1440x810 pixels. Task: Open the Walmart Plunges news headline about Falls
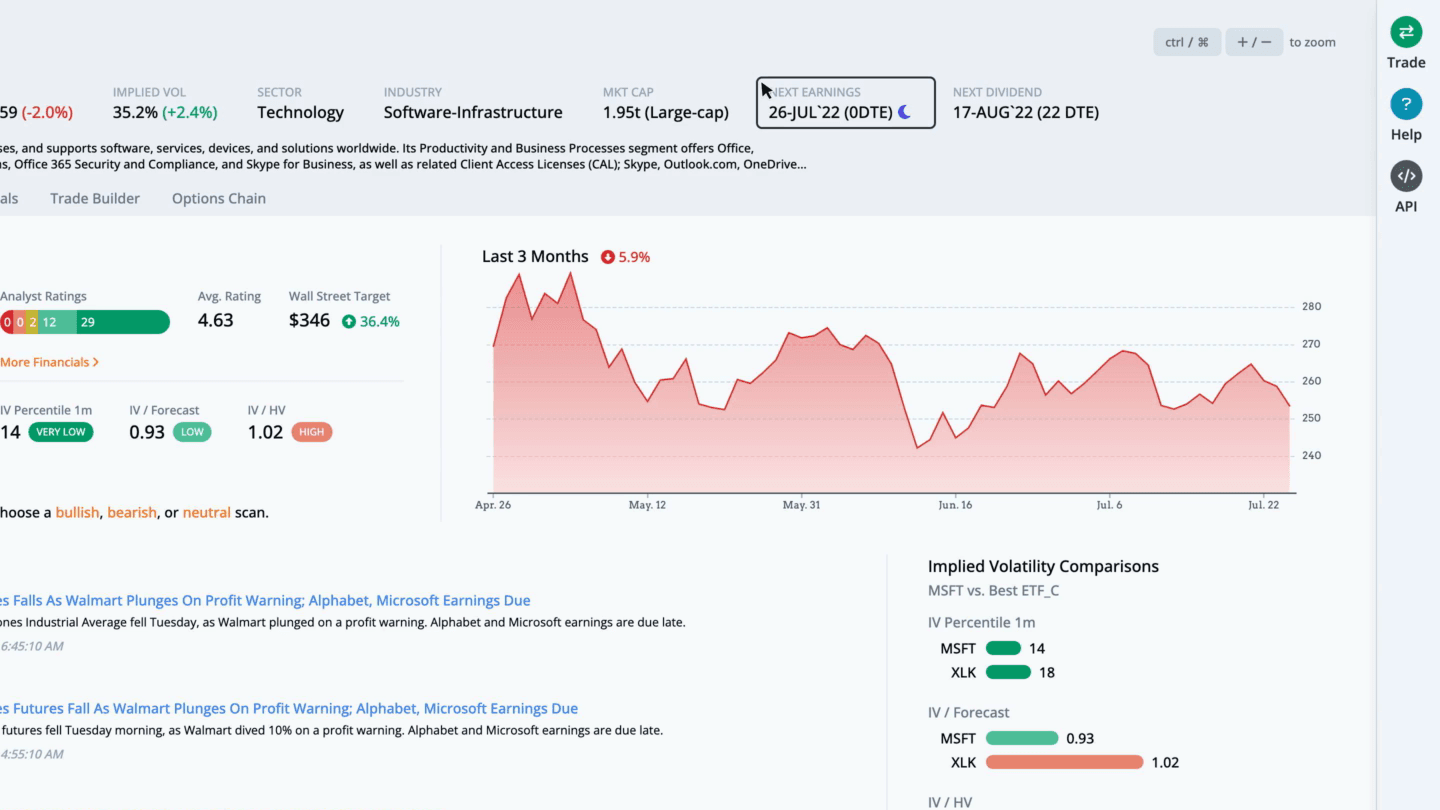point(265,600)
